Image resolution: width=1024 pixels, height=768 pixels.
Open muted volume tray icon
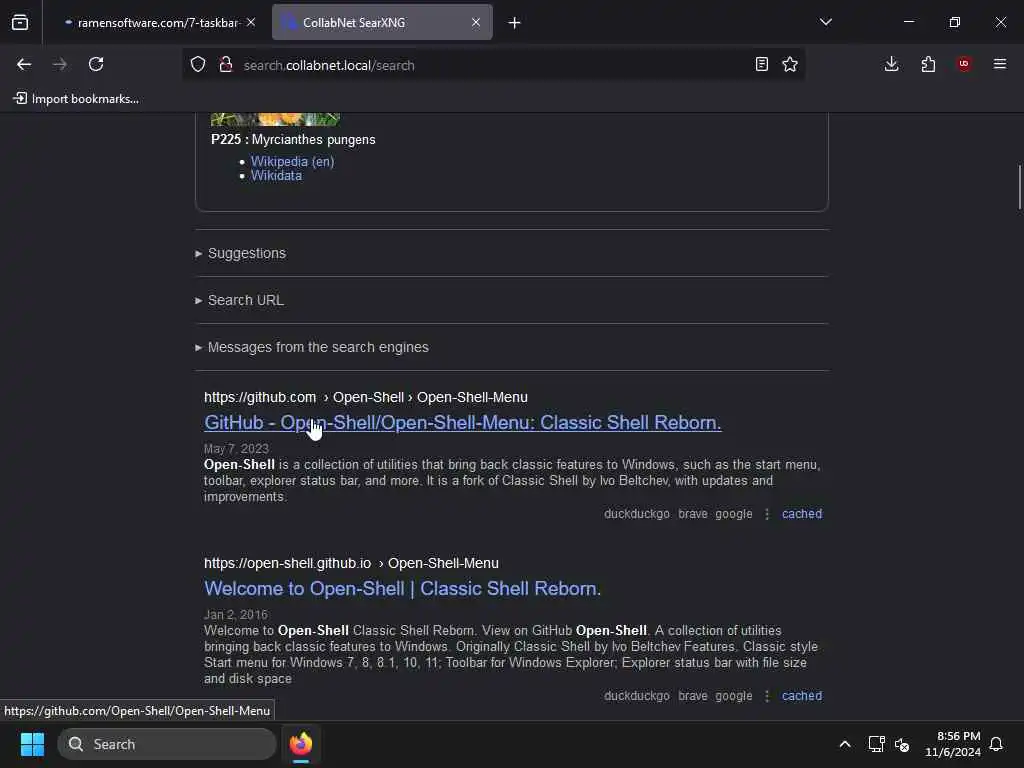[902, 744]
